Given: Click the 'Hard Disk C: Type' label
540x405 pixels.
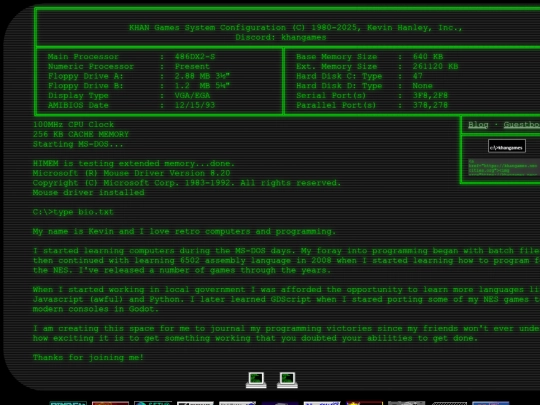Looking at the screenshot, I should pyautogui.click(x=339, y=76).
